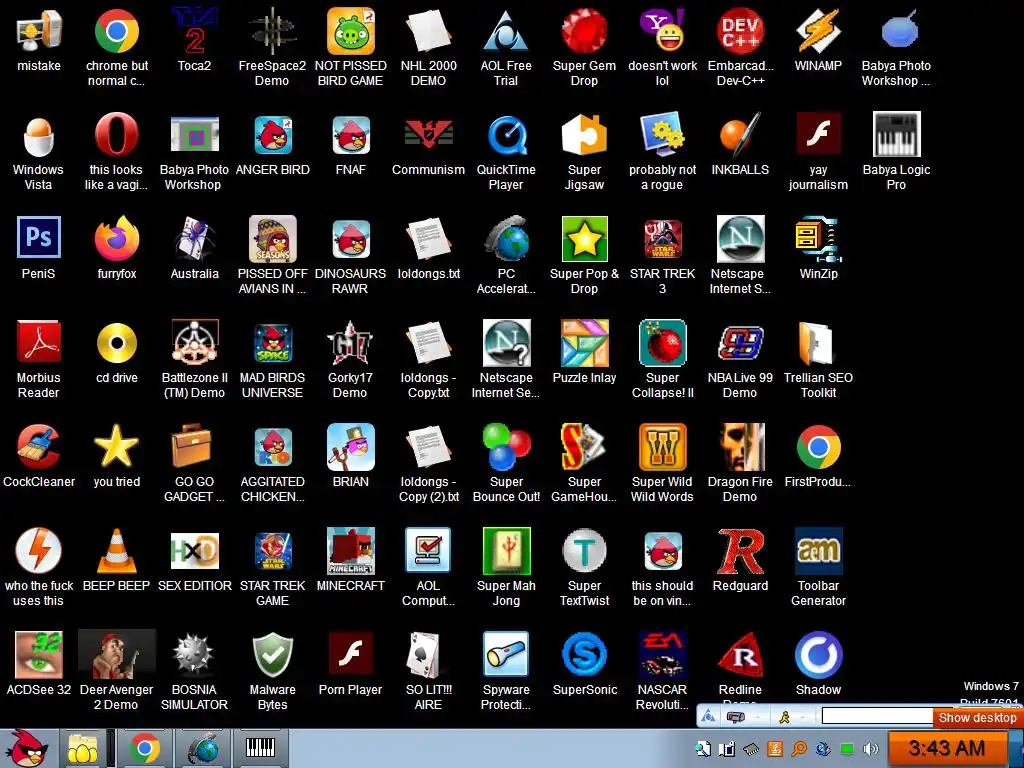Image resolution: width=1024 pixels, height=768 pixels.
Task: Open the Super Pop & Drop icon
Action: pos(584,239)
